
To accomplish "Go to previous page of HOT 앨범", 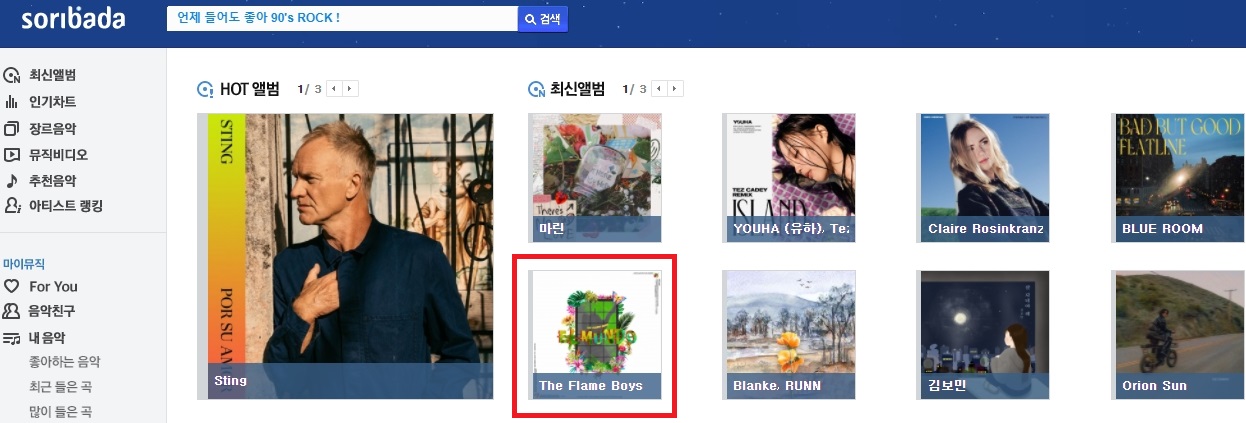I will (x=335, y=89).
